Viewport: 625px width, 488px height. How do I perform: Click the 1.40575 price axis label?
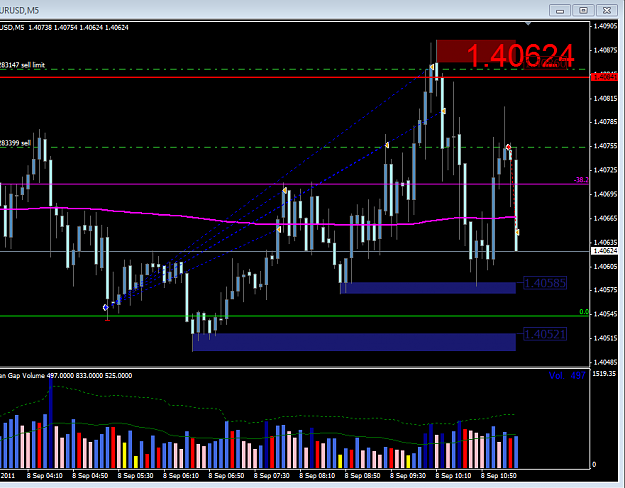click(605, 290)
